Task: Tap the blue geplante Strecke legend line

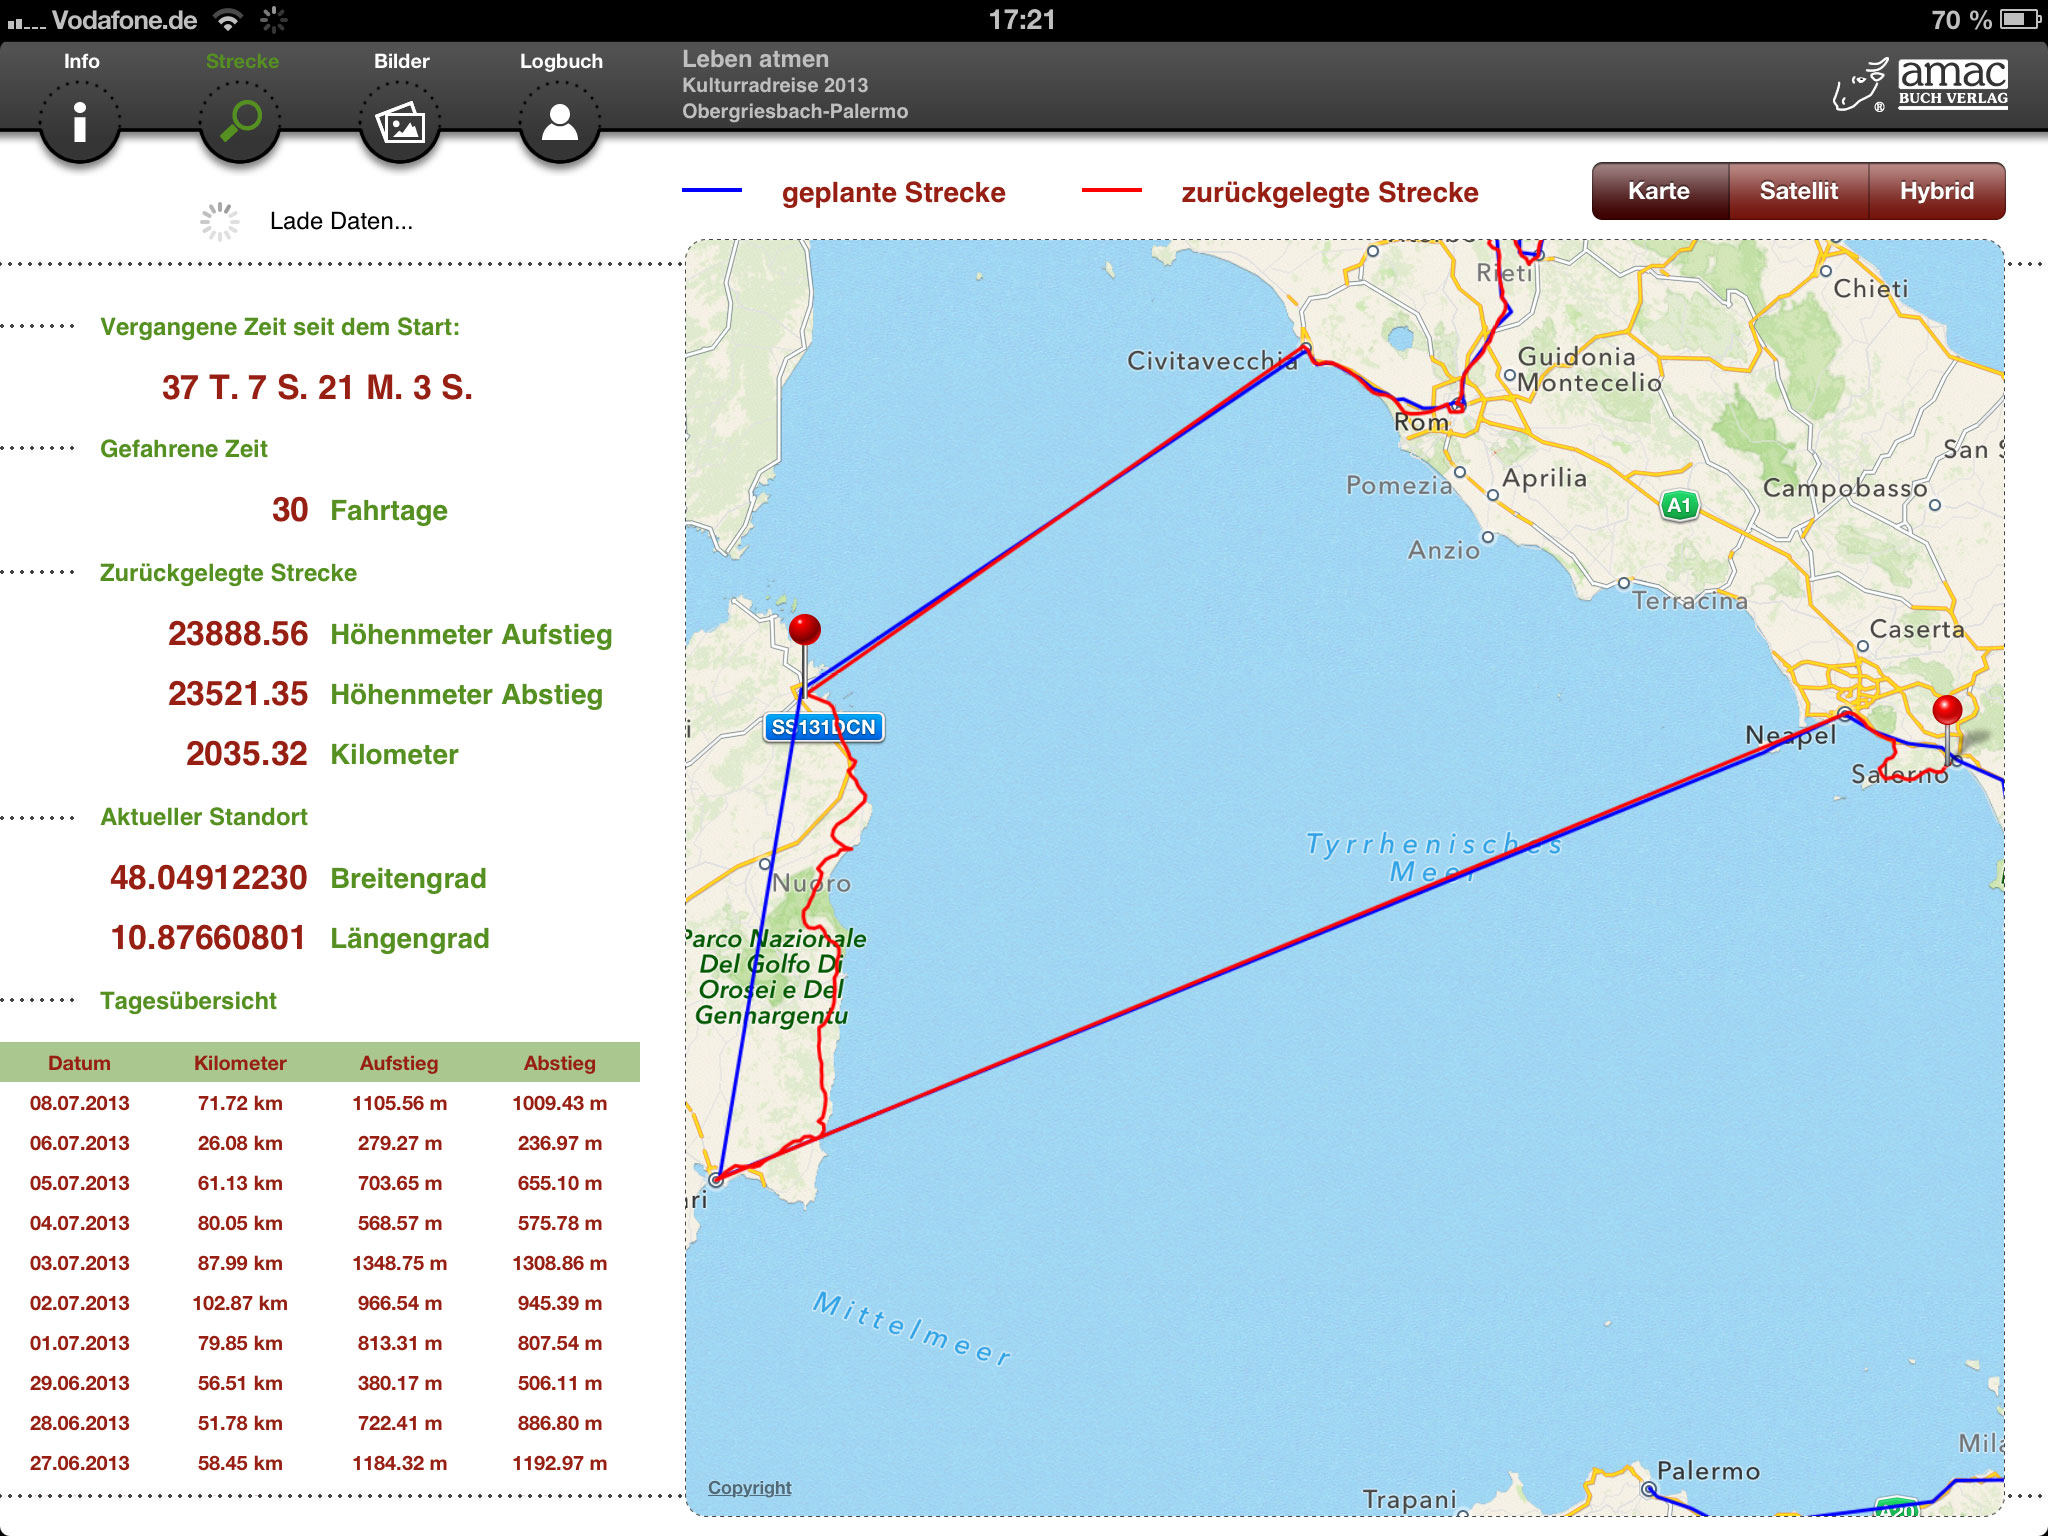Action: click(712, 190)
